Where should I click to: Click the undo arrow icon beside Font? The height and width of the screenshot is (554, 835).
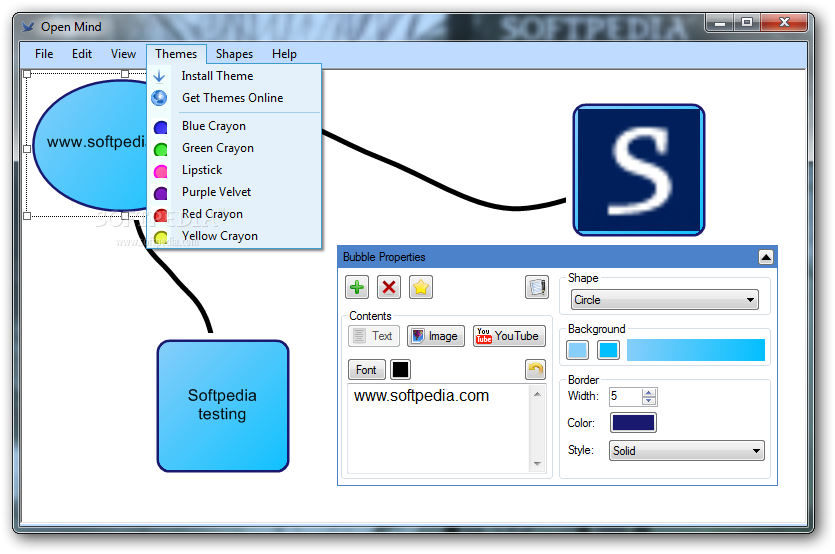click(x=536, y=369)
